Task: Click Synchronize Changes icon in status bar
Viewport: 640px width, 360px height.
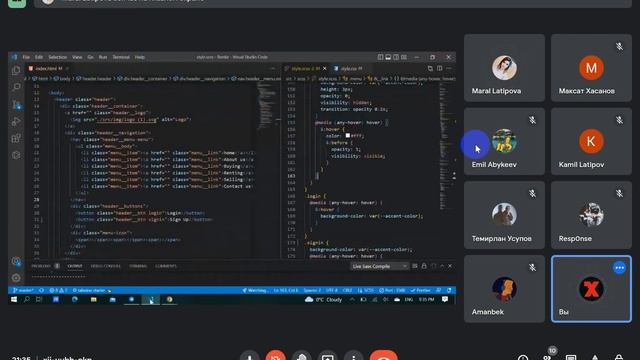Action: 41,290
